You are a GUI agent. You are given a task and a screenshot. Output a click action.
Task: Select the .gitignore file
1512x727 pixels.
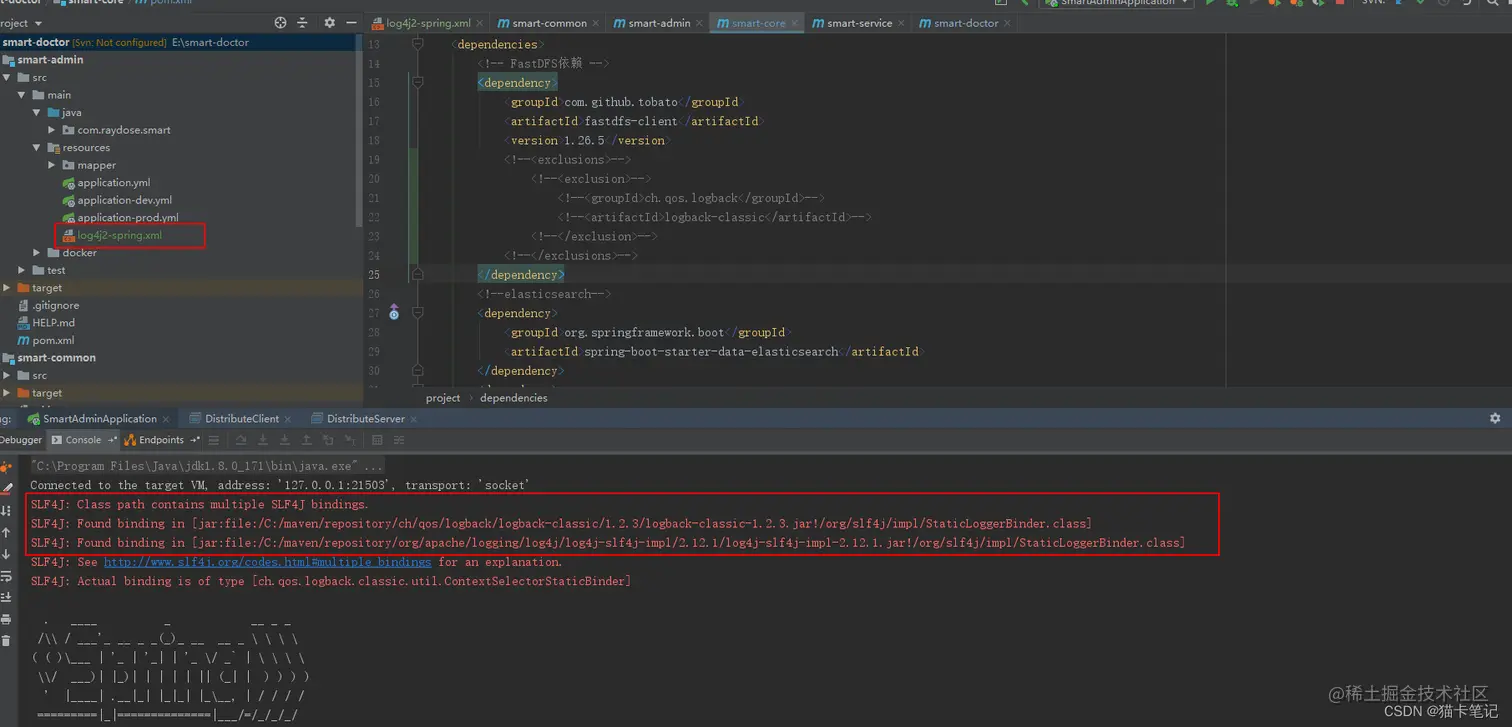(x=48, y=305)
